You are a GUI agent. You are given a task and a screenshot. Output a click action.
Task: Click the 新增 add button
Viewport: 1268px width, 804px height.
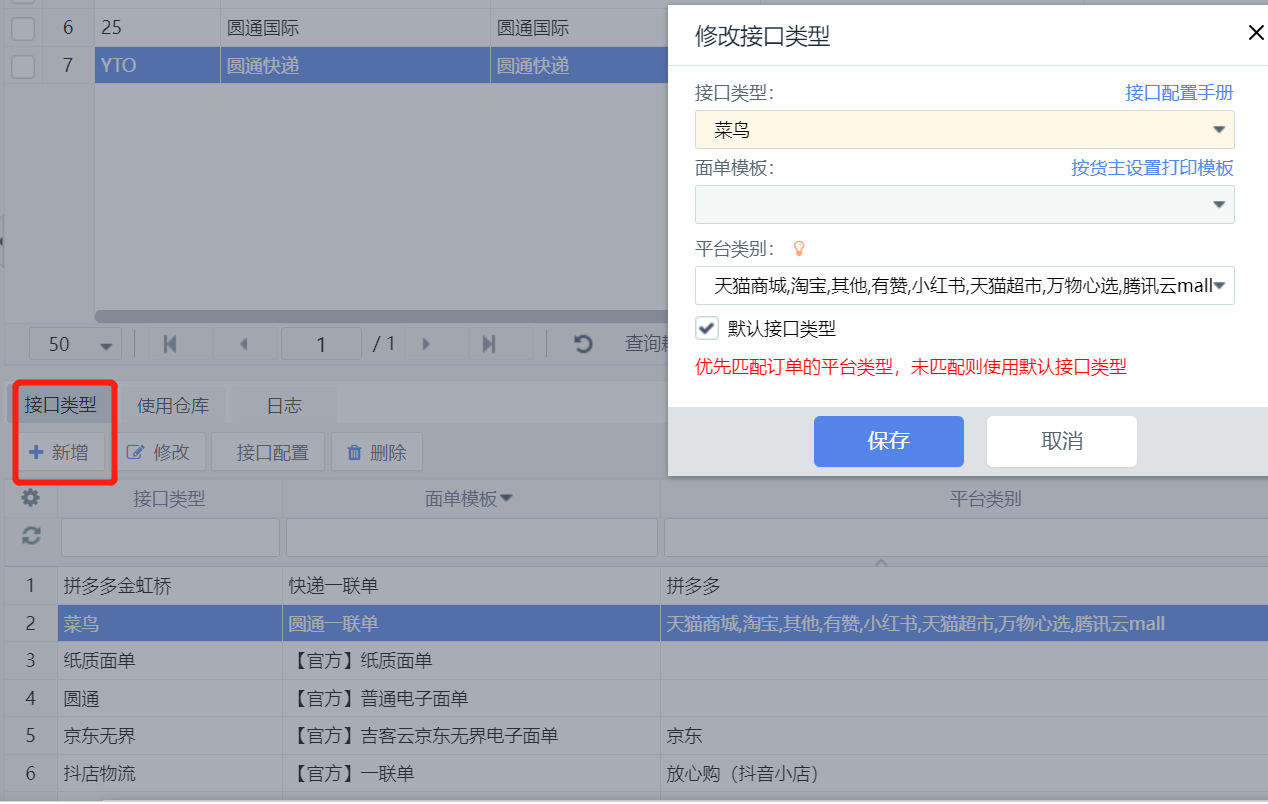[59, 452]
